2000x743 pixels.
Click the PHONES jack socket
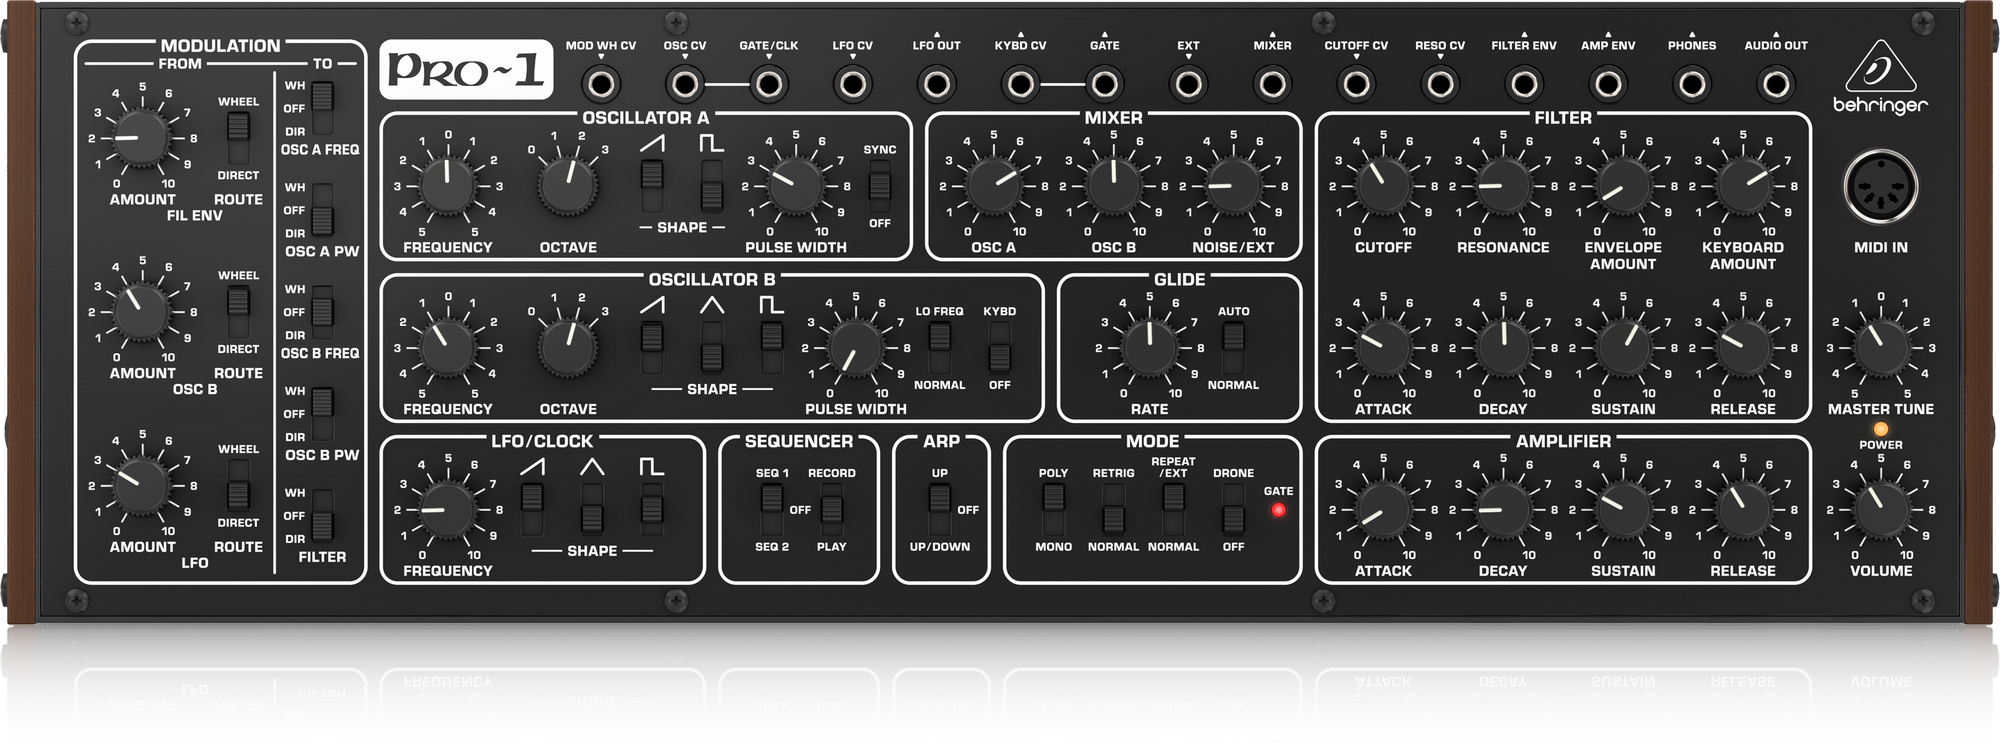(x=1692, y=84)
